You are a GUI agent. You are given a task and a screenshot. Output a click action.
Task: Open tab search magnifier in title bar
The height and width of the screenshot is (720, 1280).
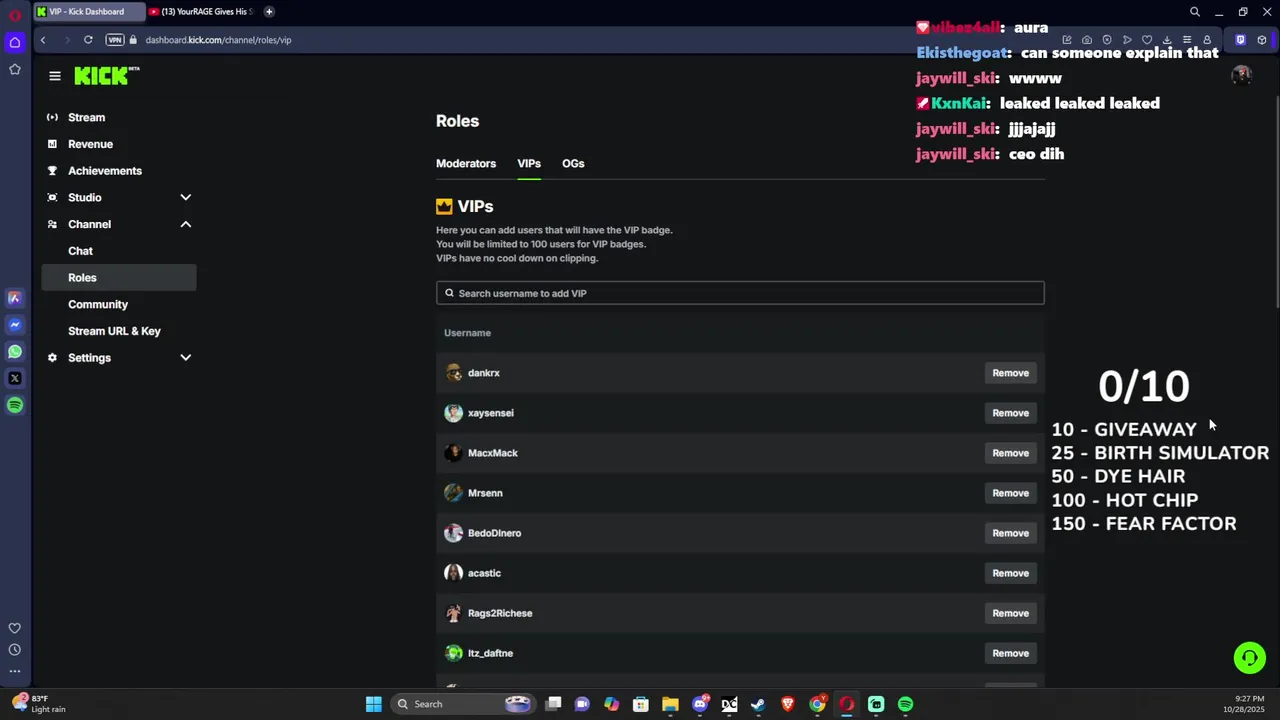[1195, 12]
